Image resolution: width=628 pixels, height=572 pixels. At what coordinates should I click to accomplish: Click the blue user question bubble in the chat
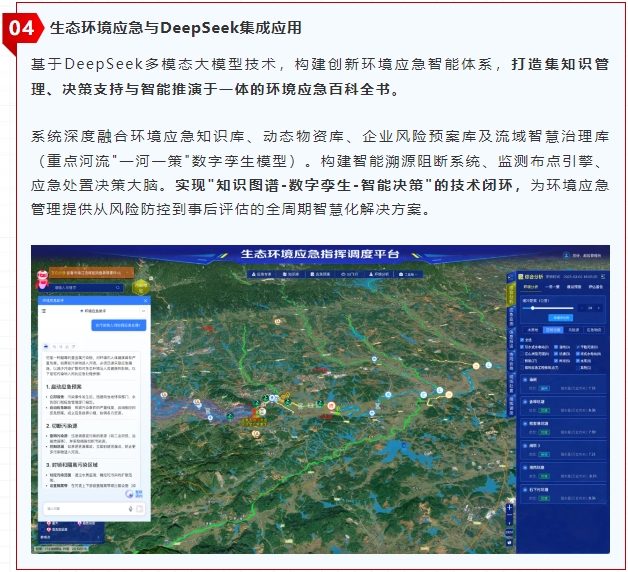[x=119, y=325]
